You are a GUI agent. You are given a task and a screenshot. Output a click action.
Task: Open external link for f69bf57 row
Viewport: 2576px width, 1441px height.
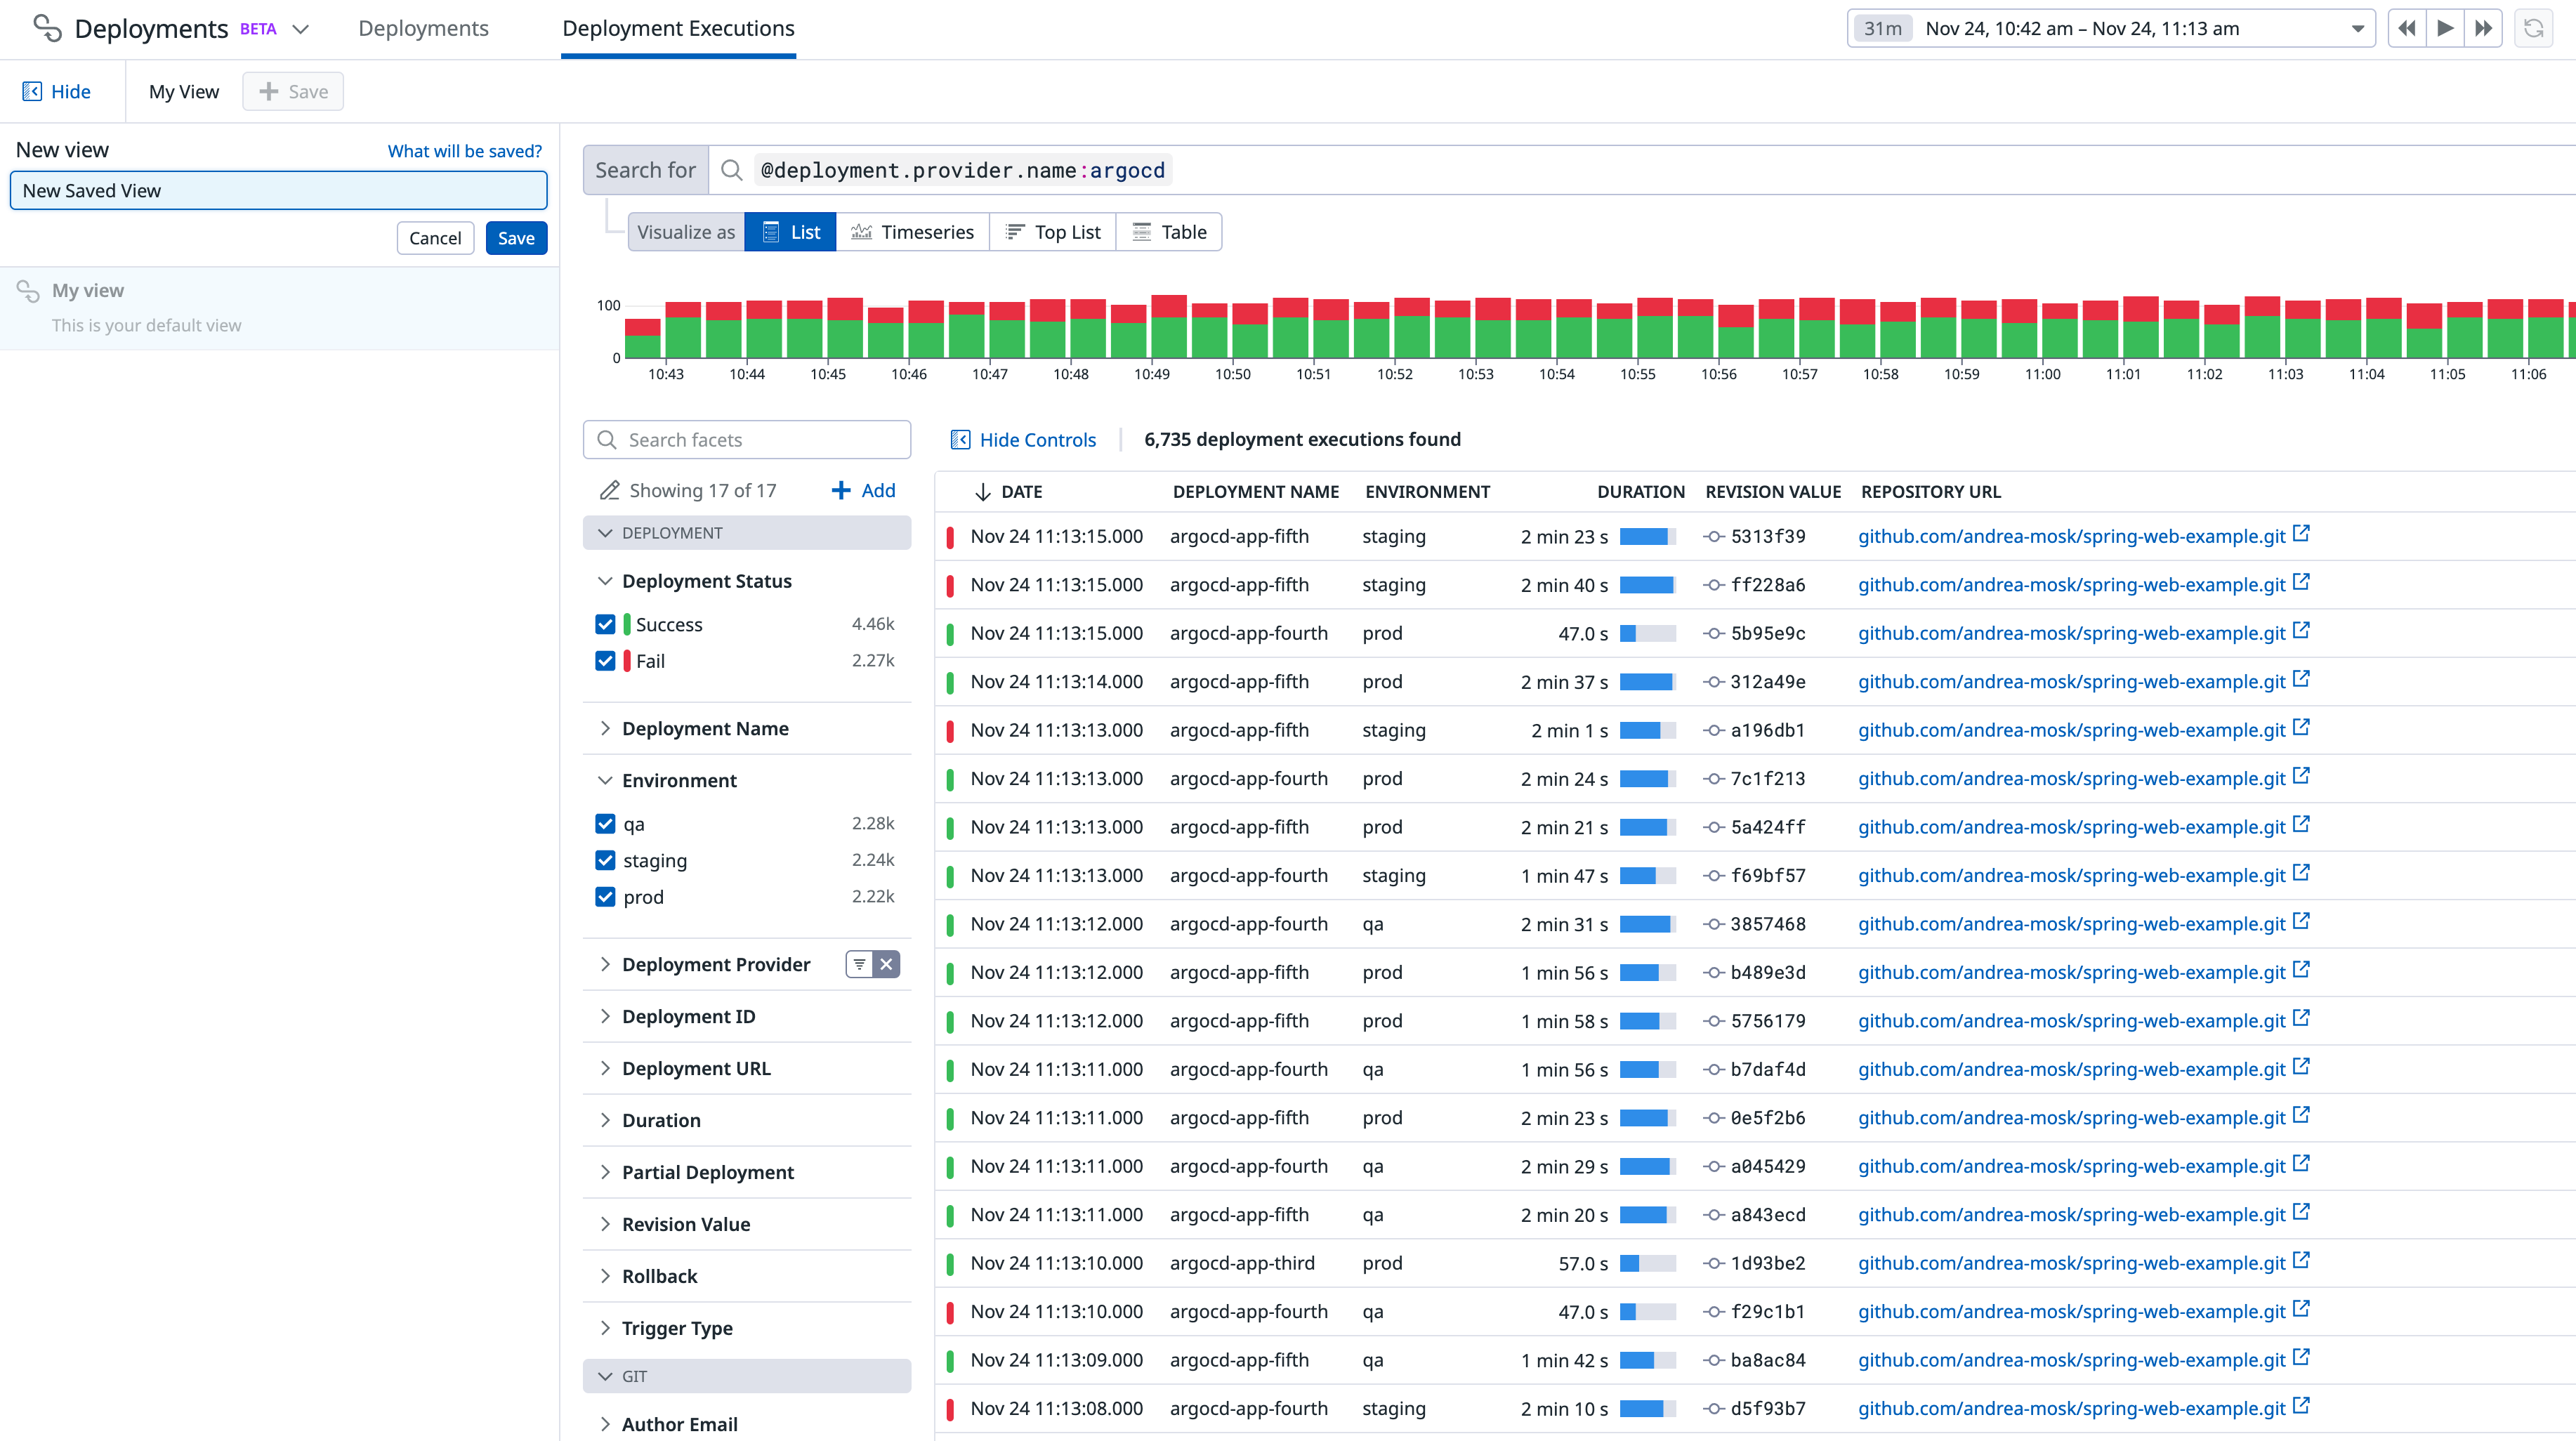pos(2301,873)
